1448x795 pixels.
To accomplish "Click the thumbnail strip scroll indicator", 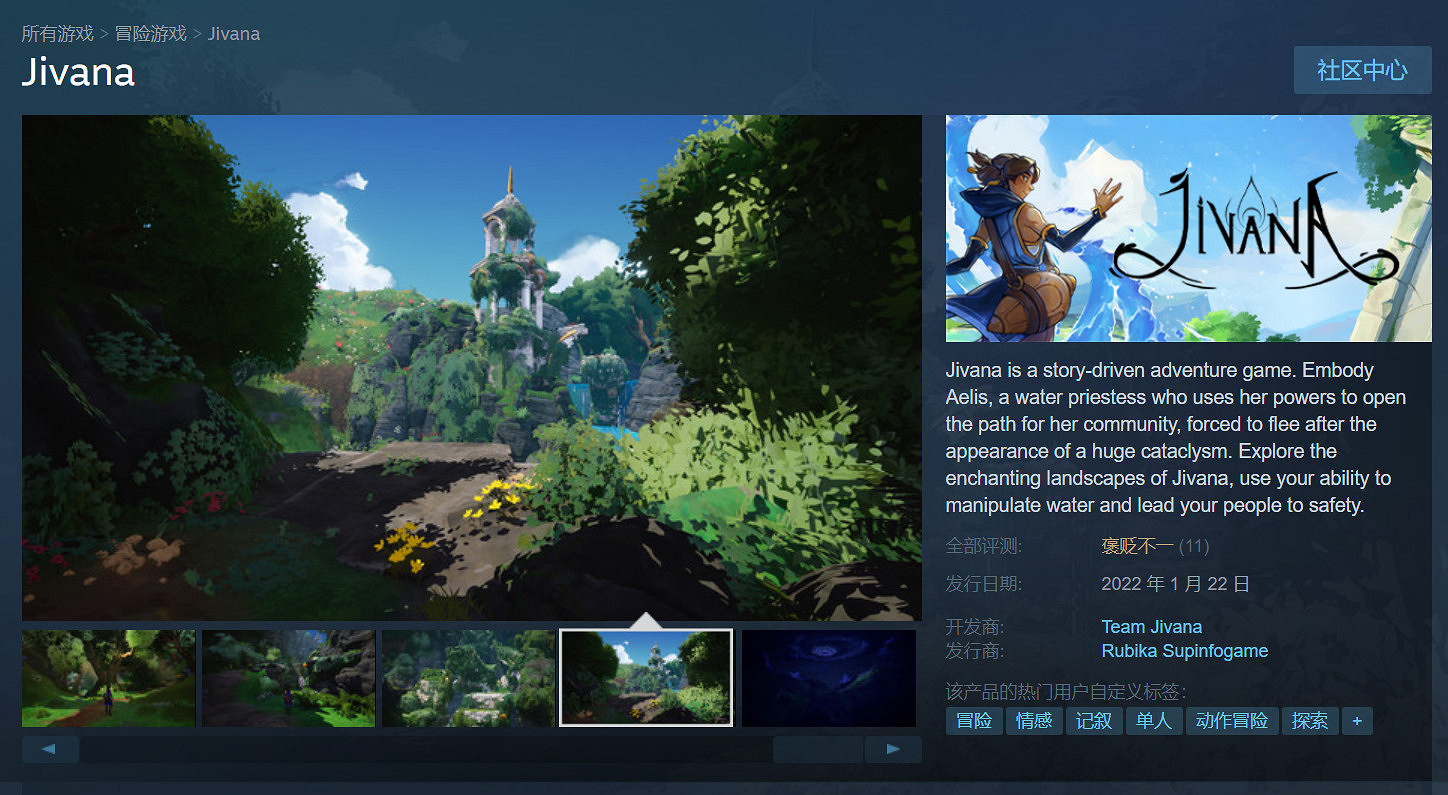I will [x=817, y=748].
